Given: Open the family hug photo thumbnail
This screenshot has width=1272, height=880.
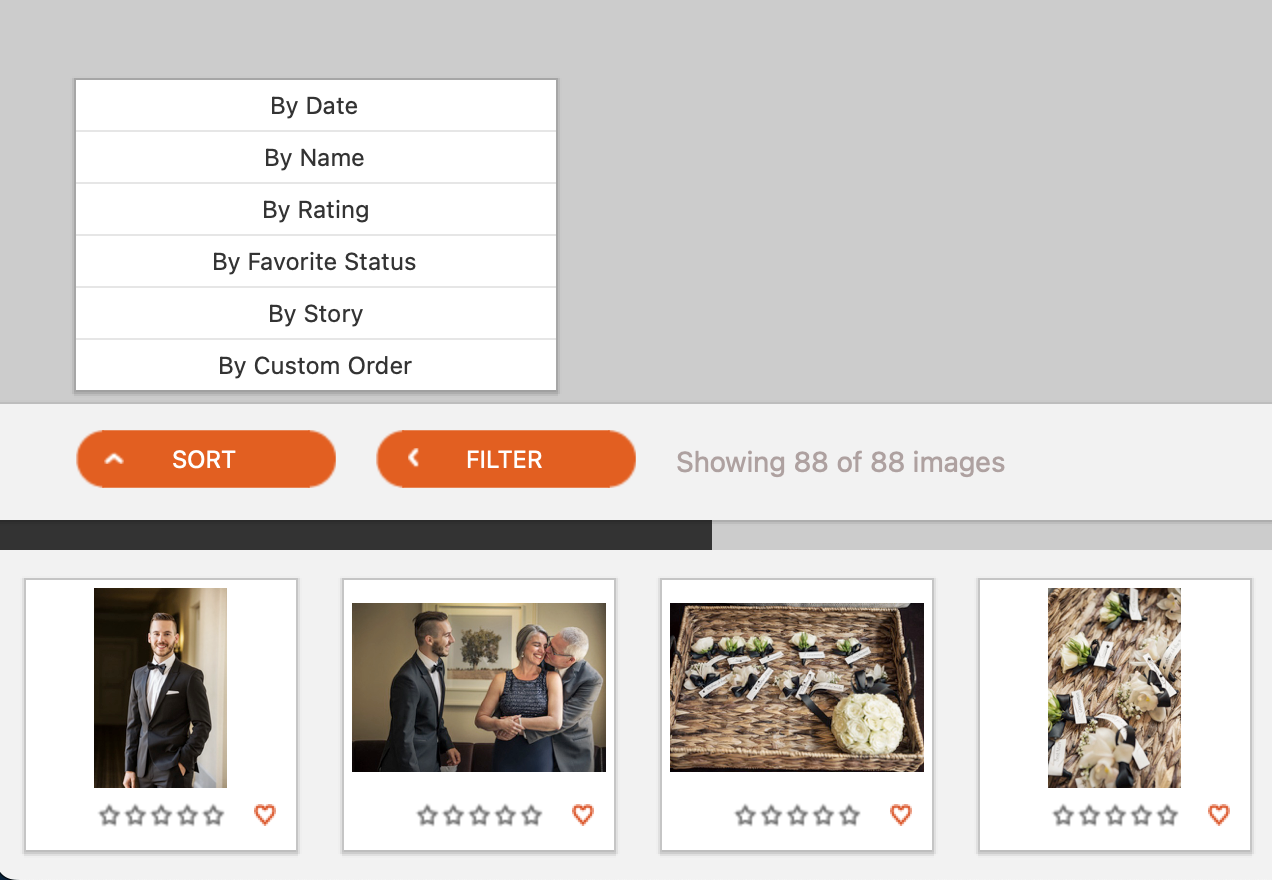Looking at the screenshot, I should coord(479,687).
